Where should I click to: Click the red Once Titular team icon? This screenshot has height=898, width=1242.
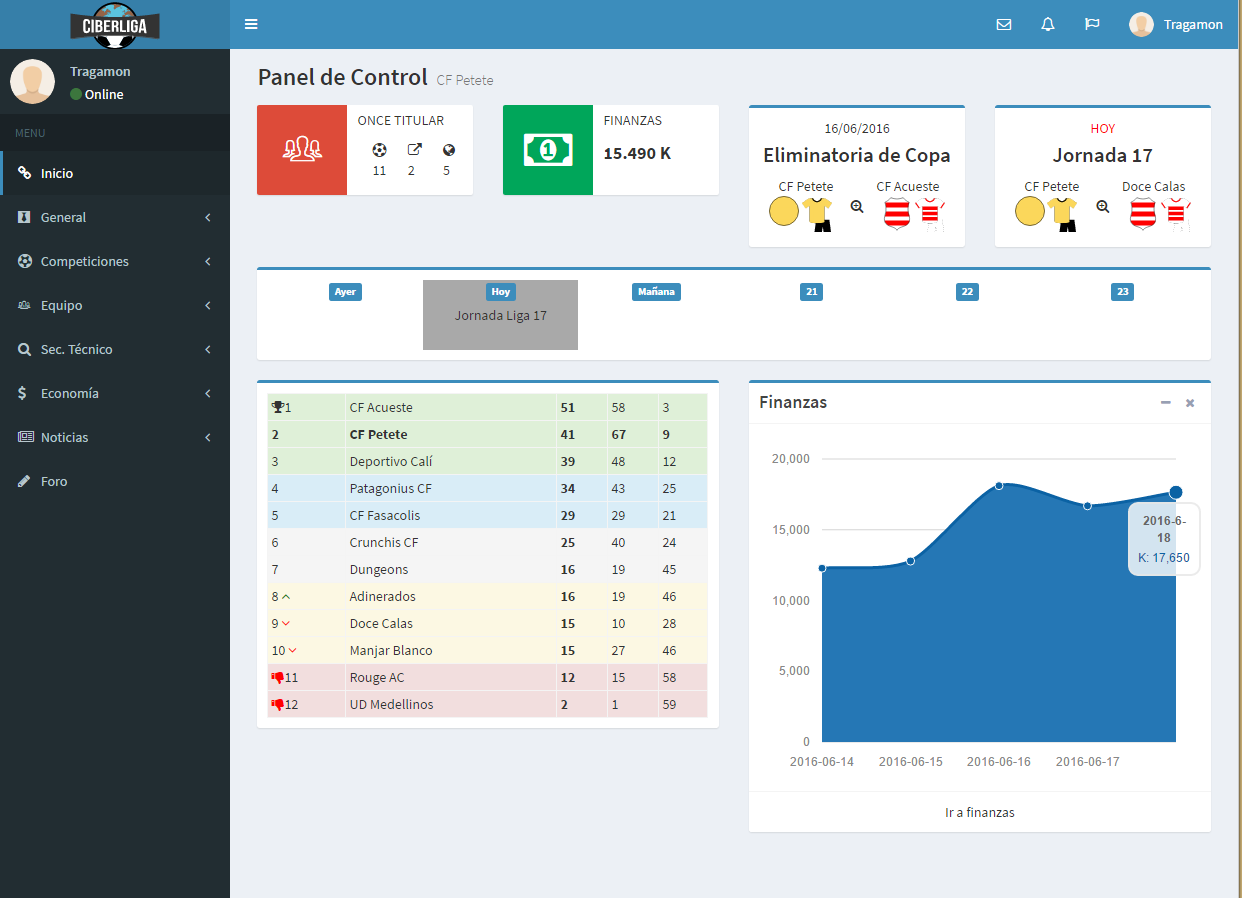pyautogui.click(x=302, y=150)
